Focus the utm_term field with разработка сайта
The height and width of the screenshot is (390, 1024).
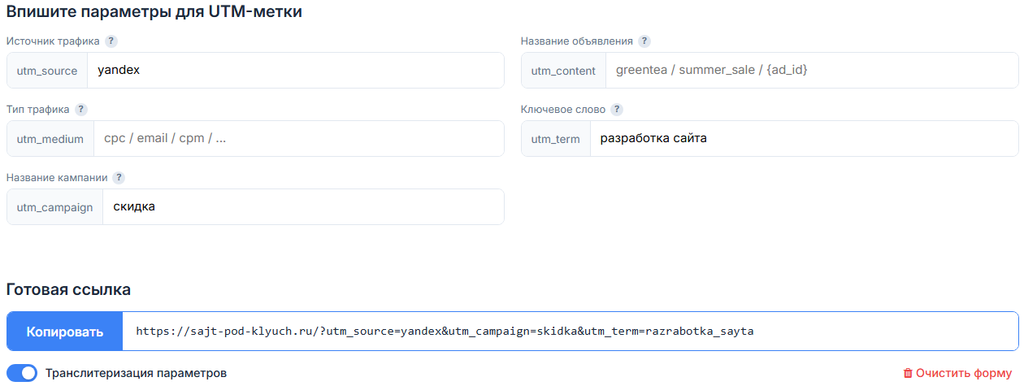coord(804,138)
